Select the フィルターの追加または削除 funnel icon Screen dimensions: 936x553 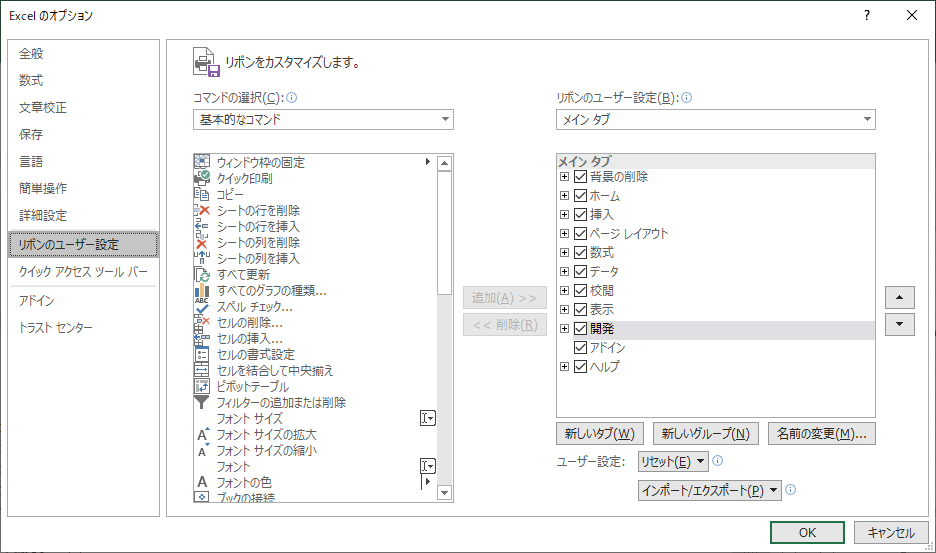[202, 403]
